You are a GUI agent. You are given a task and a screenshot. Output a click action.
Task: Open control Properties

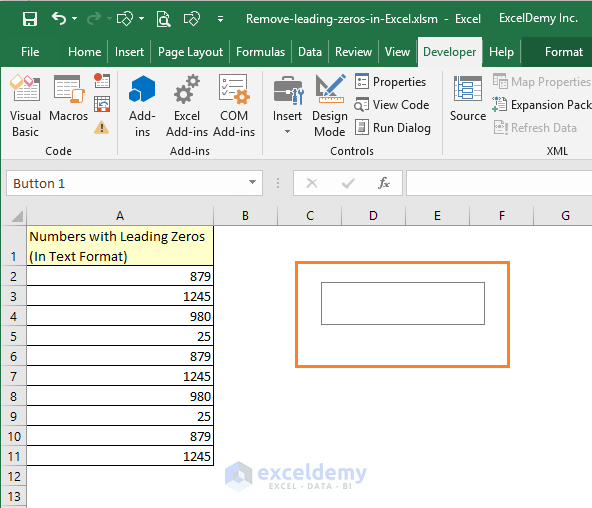click(390, 82)
